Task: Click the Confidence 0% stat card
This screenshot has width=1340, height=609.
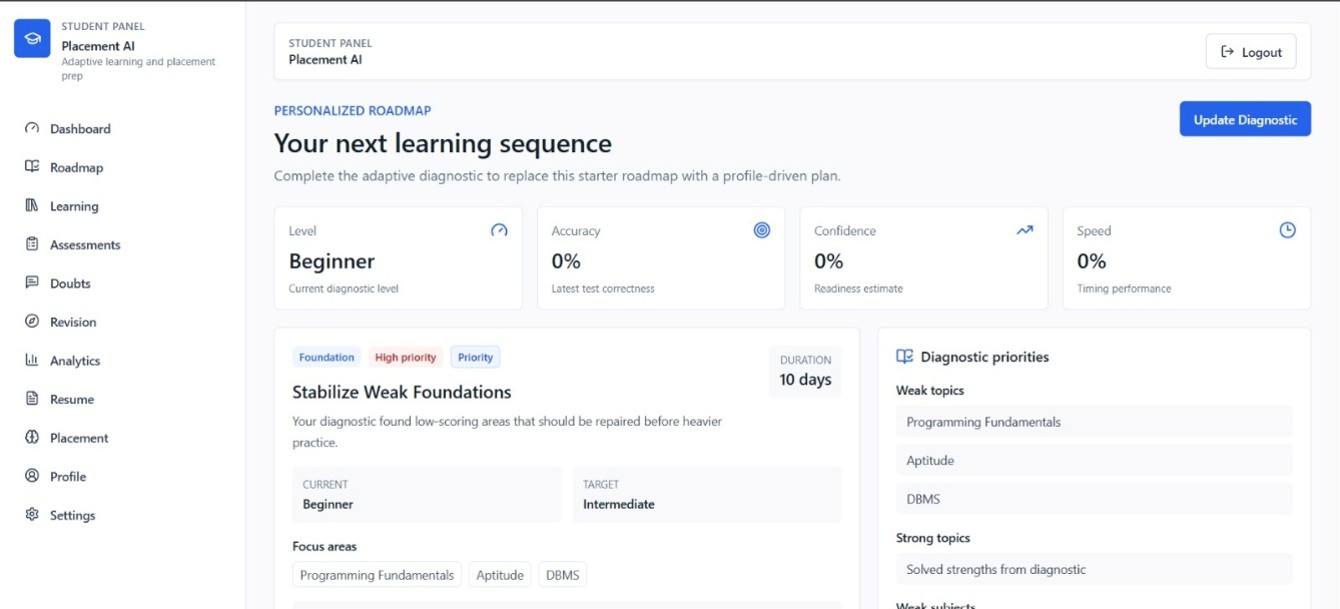Action: tap(924, 258)
